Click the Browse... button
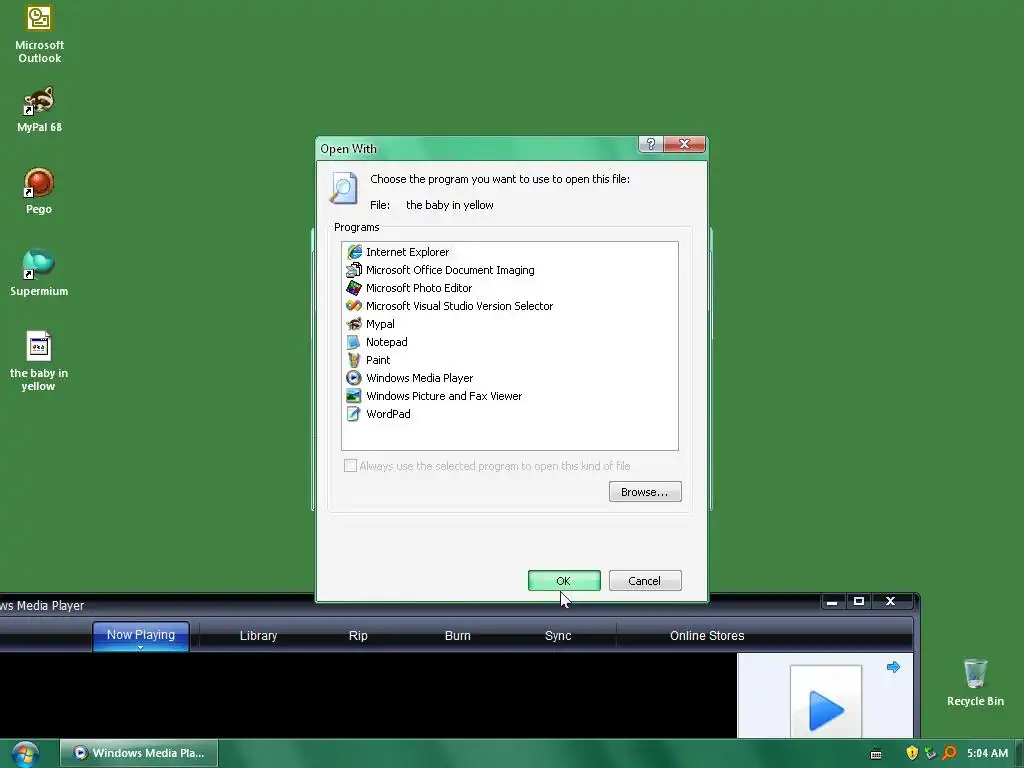The image size is (1024, 768). [x=645, y=492]
